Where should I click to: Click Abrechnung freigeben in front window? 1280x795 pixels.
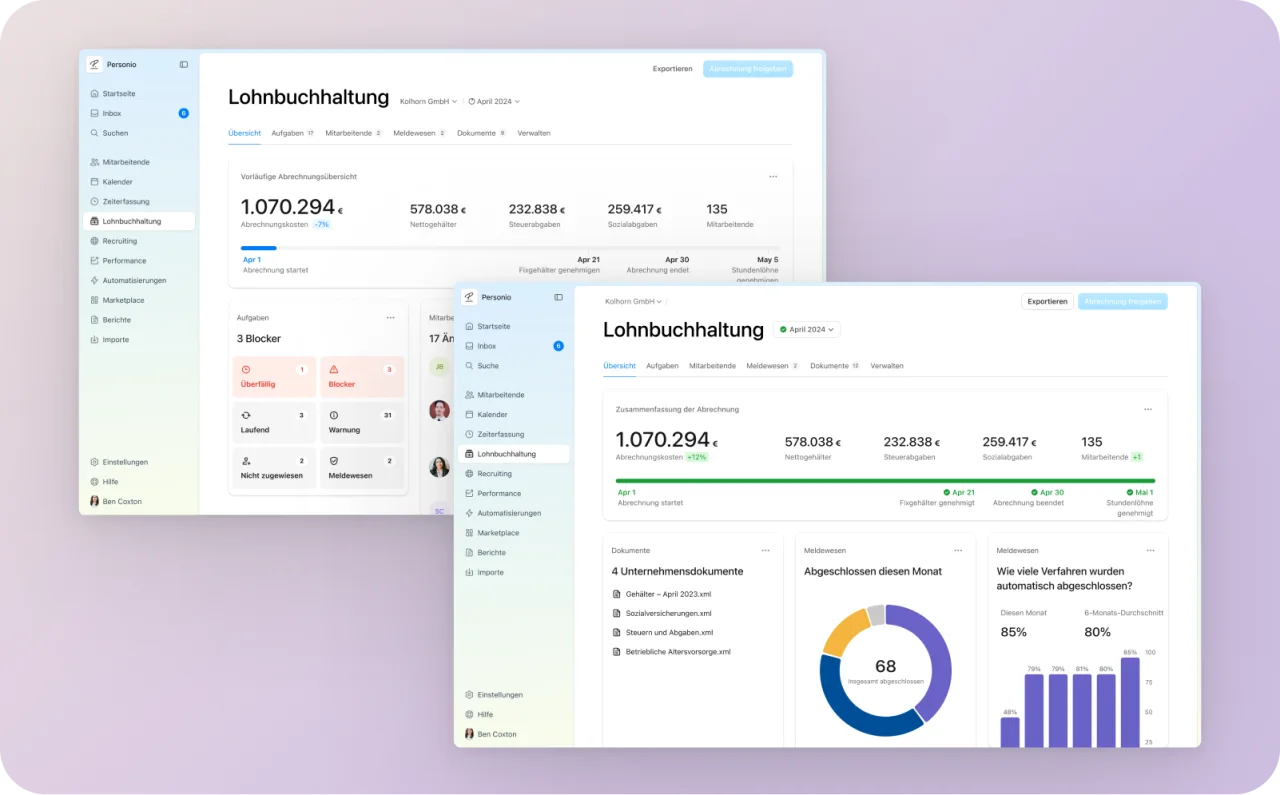(x=1123, y=301)
